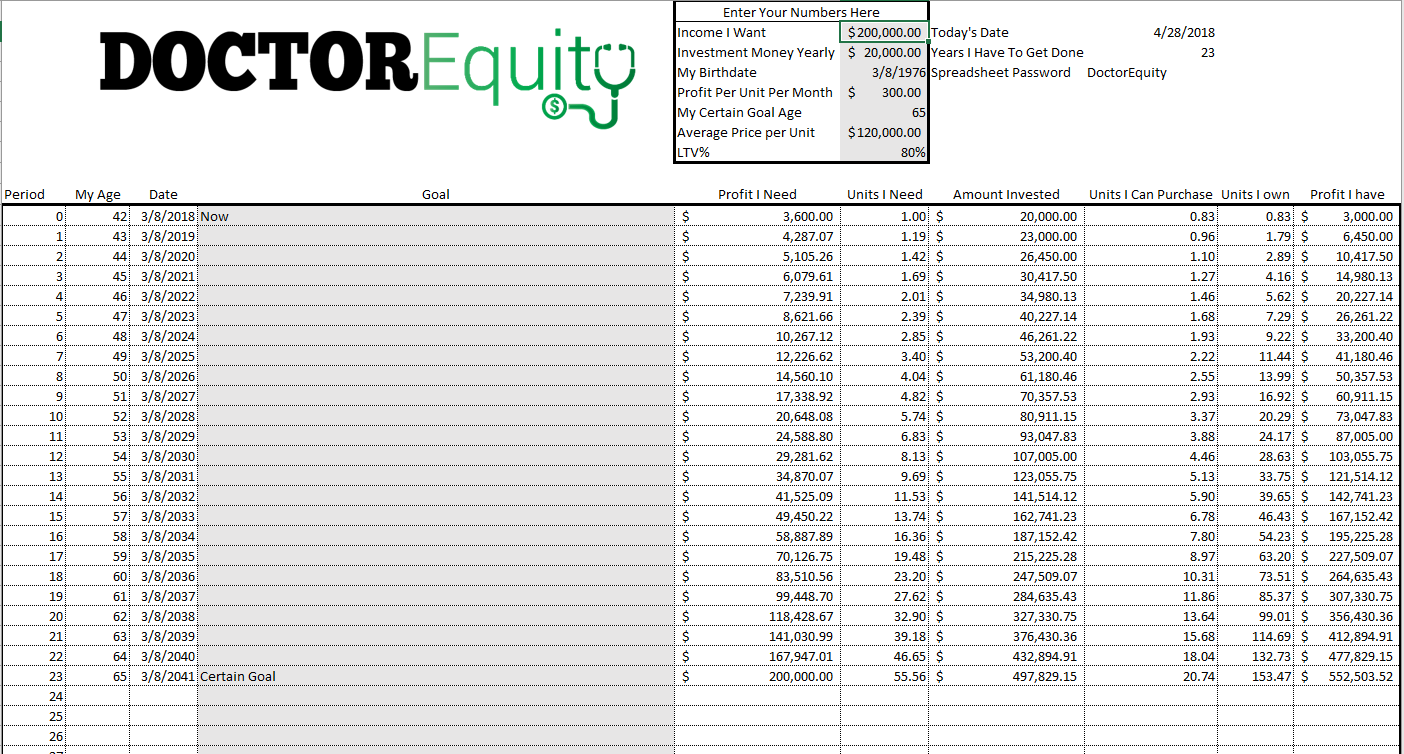1404x754 pixels.
Task: Click the 'Goal' column header
Action: tap(436, 194)
